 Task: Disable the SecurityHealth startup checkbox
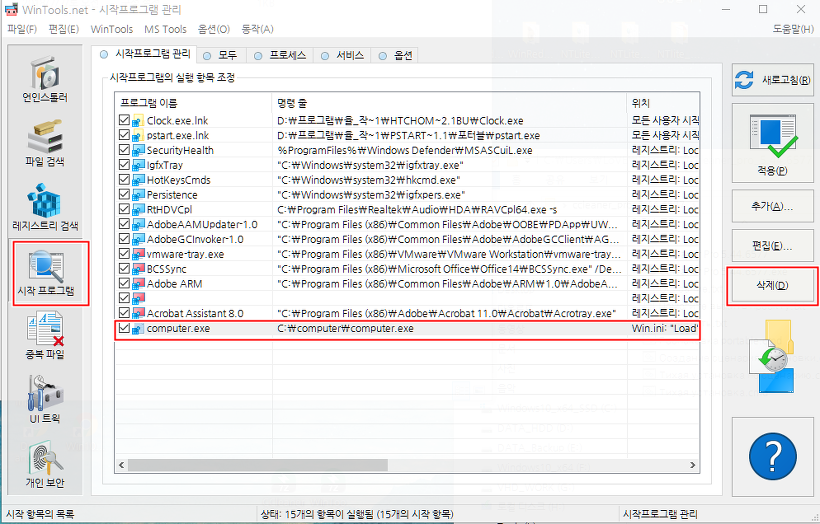click(x=124, y=150)
